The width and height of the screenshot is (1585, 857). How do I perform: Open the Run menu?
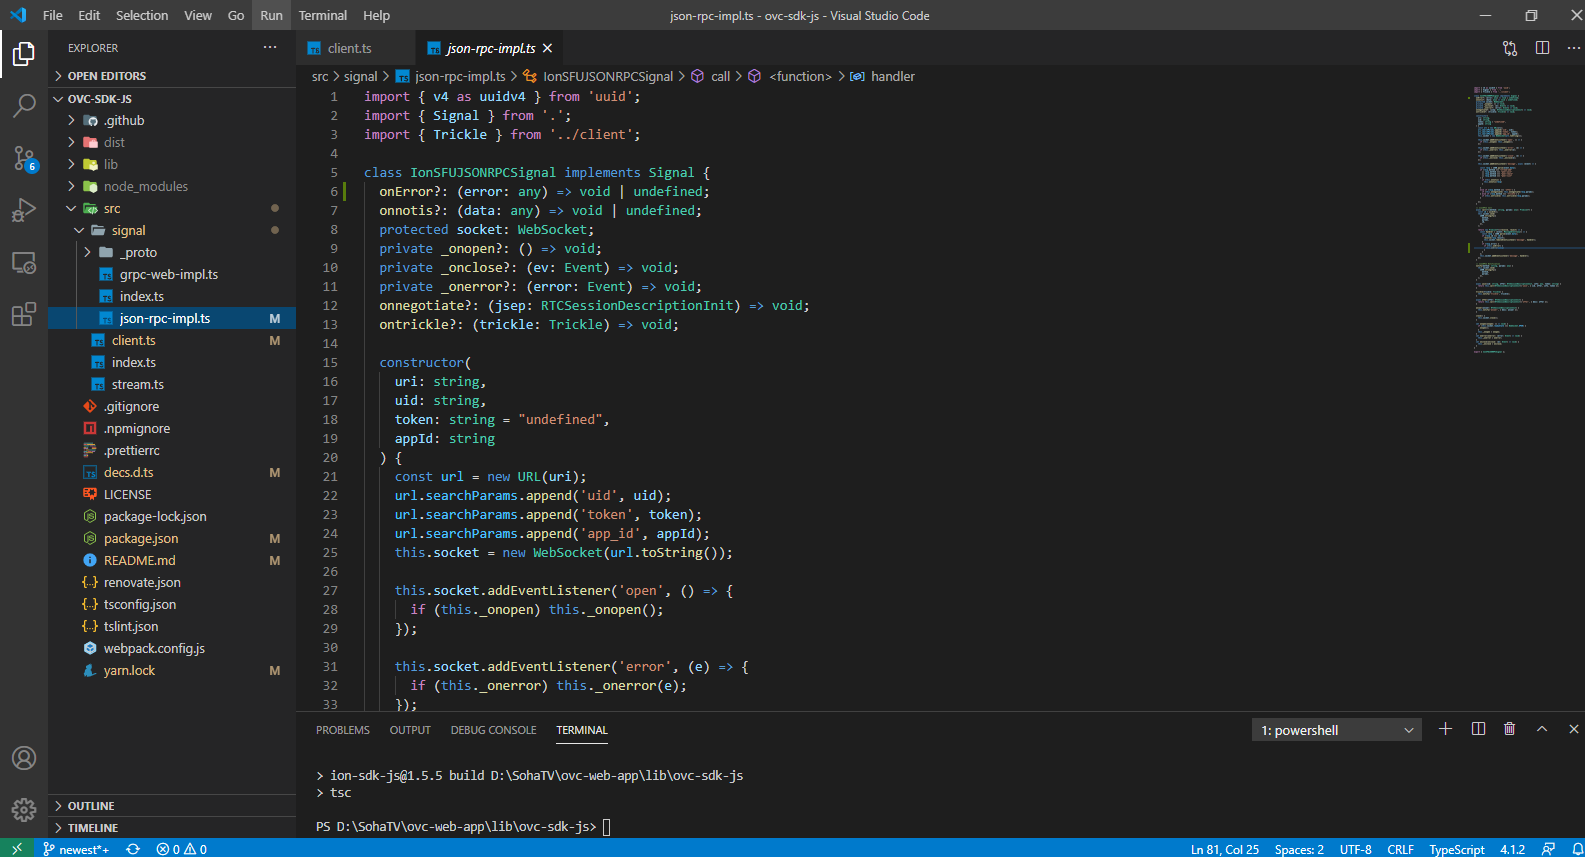(x=271, y=15)
